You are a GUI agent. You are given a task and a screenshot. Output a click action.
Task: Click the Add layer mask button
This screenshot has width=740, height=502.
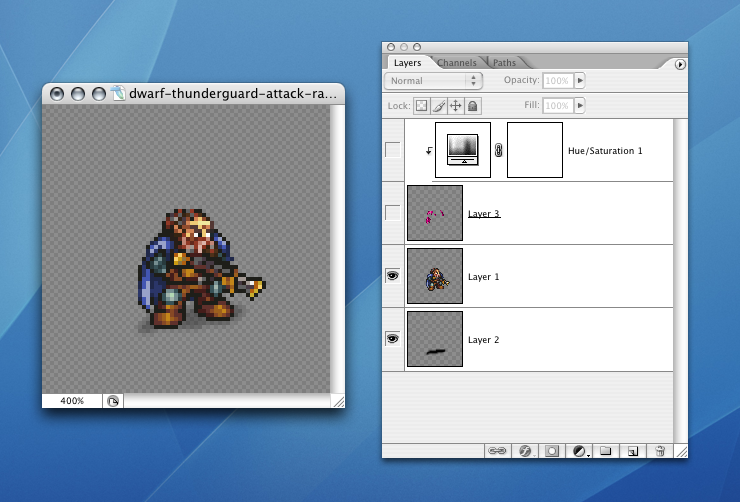click(x=551, y=451)
